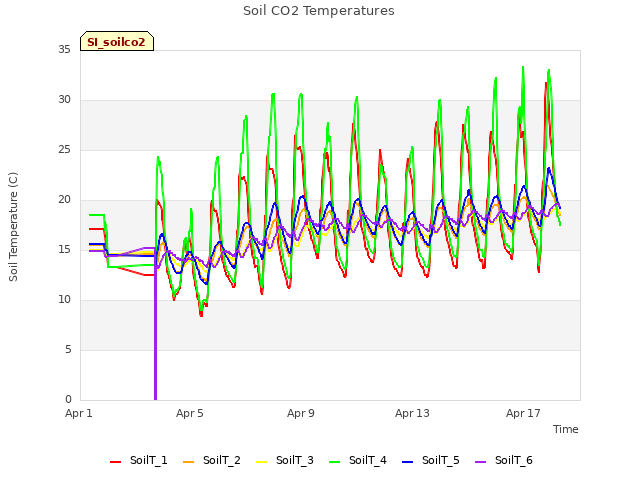This screenshot has width=640, height=480.
Task: Click the 10 y-axis tick label
Action: [x=64, y=300]
